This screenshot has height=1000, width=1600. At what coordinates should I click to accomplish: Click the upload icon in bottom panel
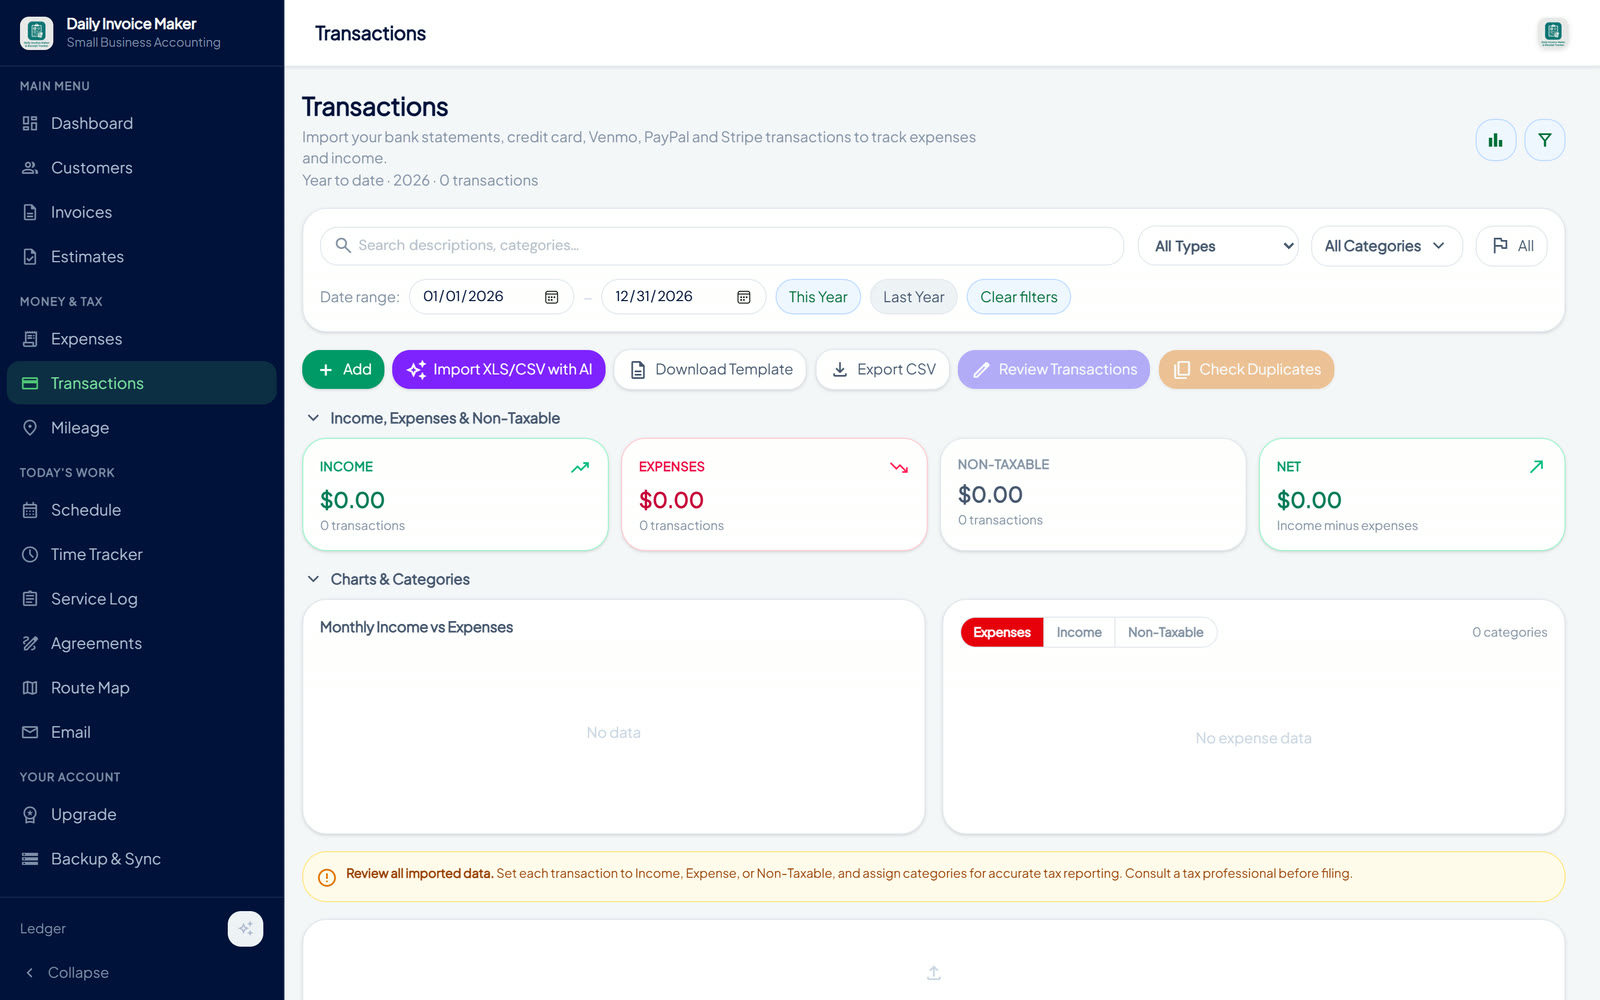tap(934, 973)
